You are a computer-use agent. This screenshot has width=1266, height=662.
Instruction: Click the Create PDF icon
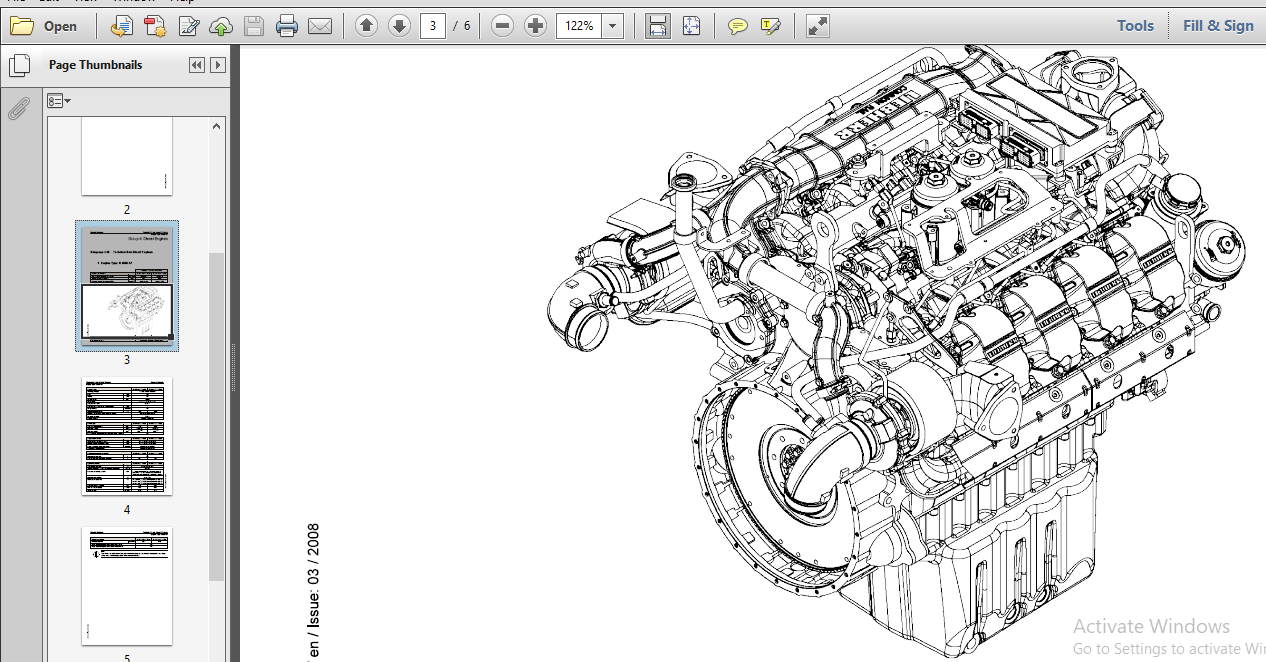[x=154, y=26]
